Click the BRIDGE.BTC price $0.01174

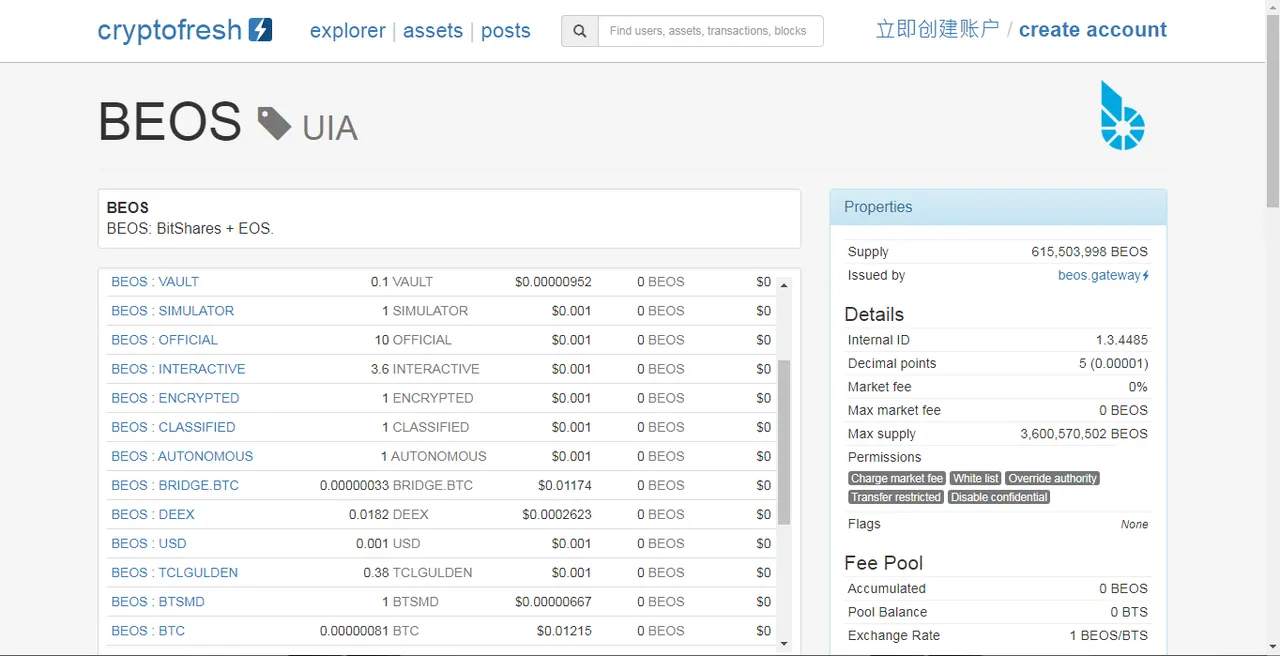point(564,485)
